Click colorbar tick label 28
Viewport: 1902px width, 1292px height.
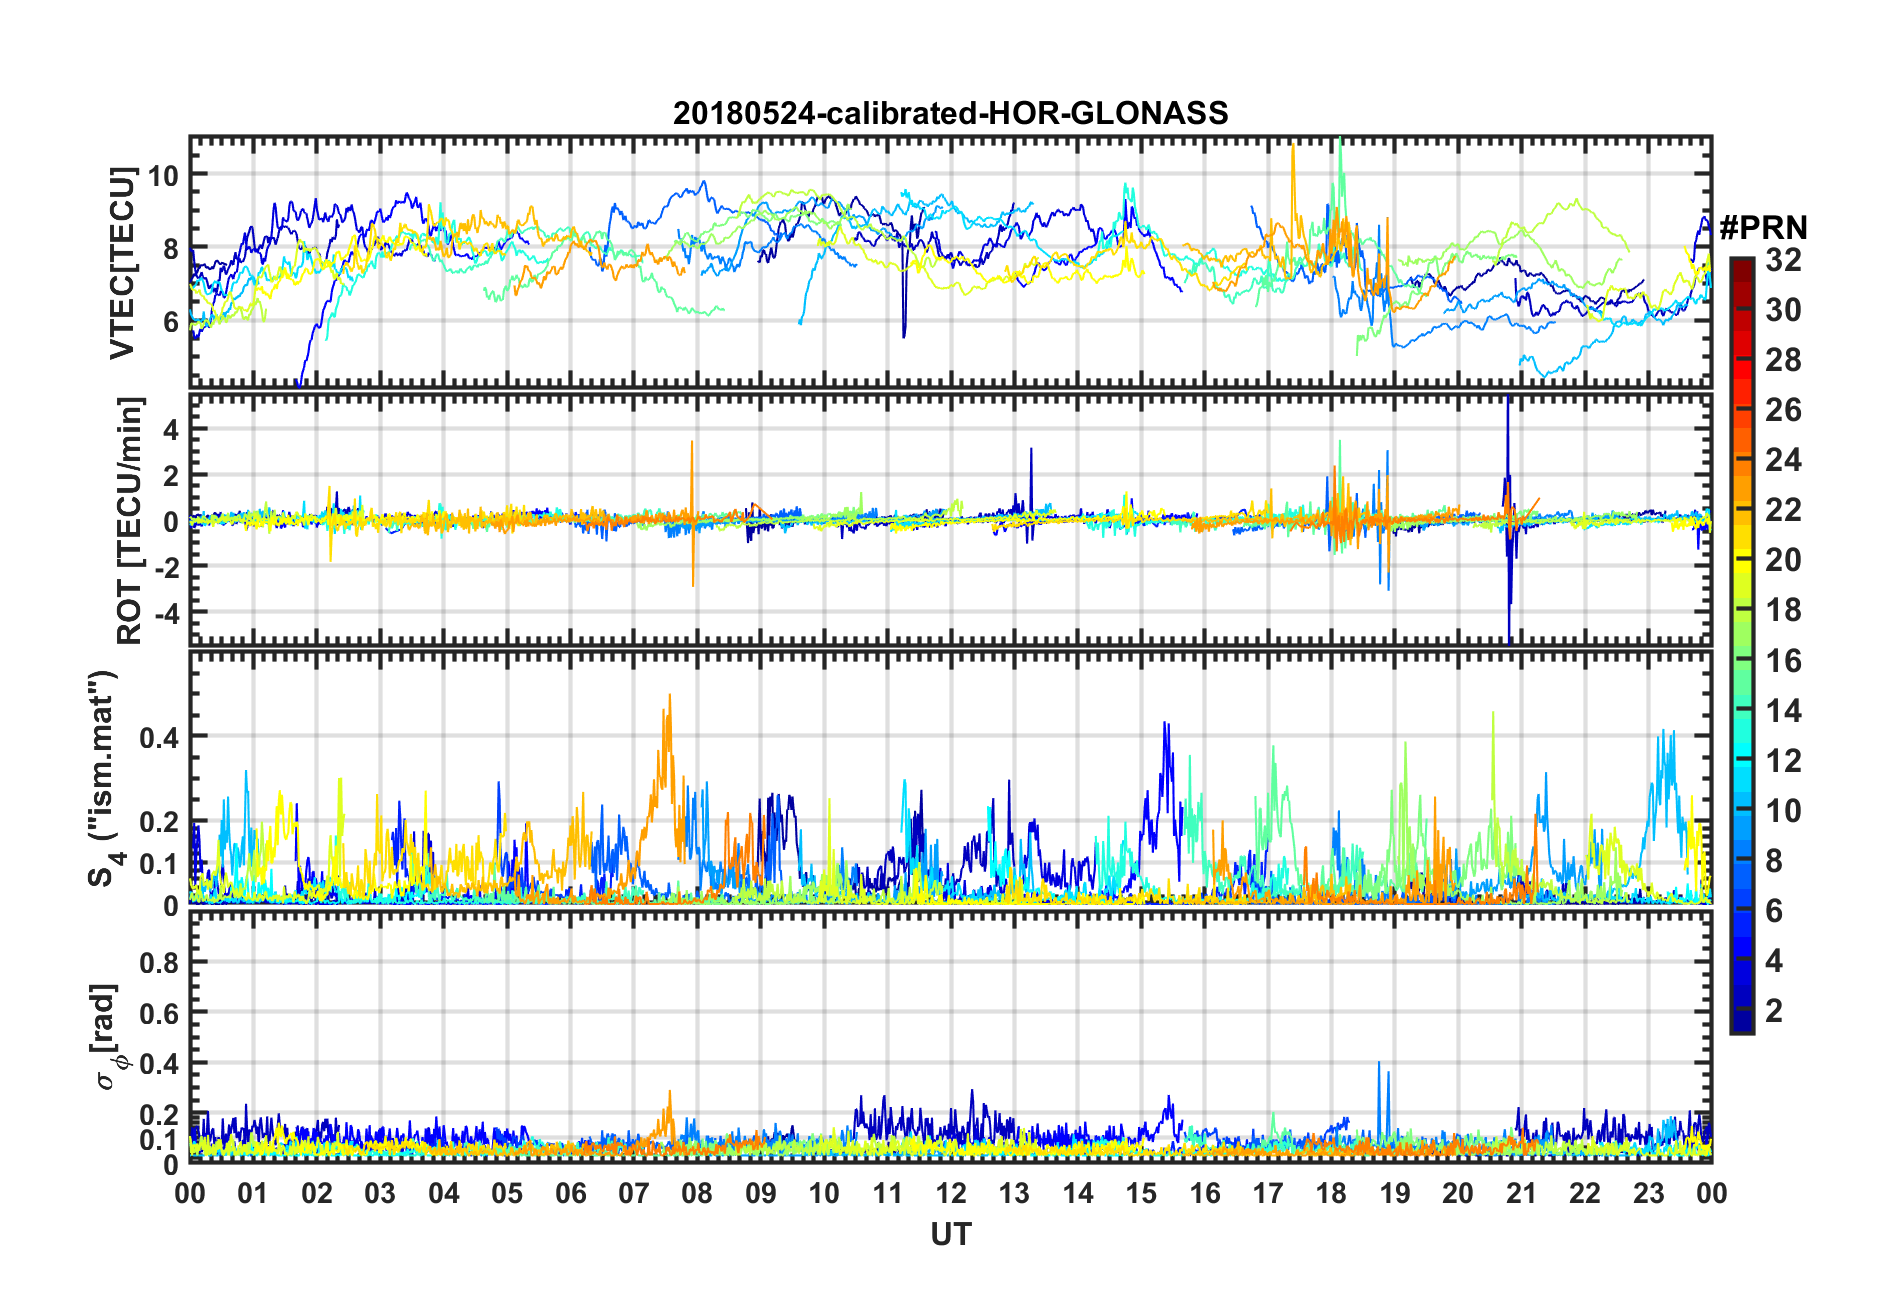1783,360
